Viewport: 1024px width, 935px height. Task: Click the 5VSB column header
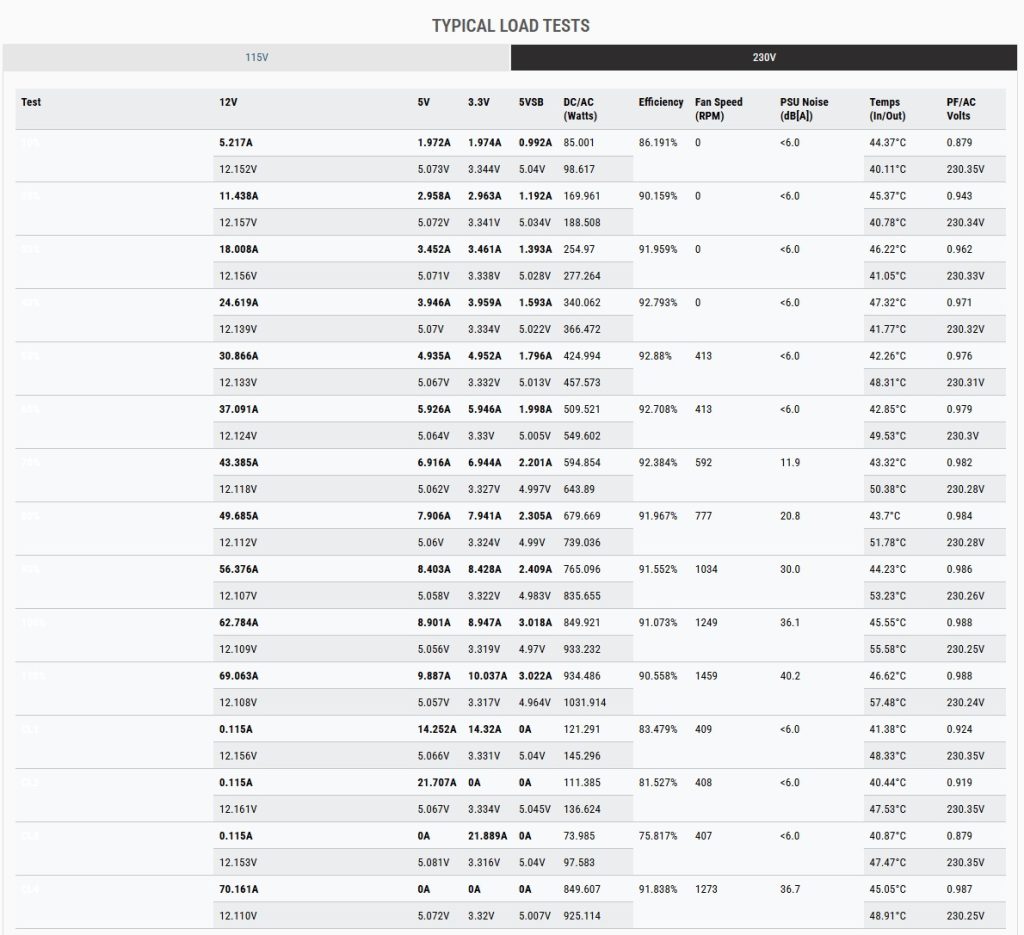(532, 102)
